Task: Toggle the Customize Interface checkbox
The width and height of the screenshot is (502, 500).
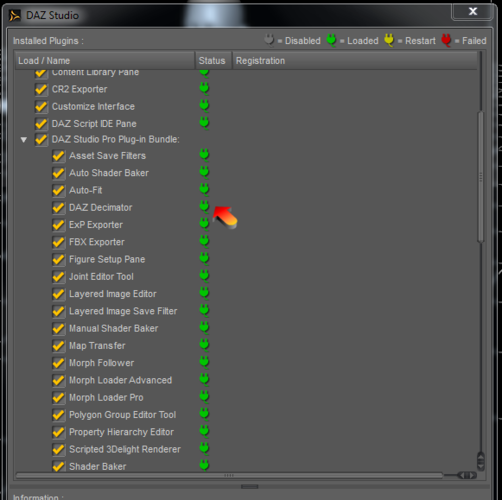Action: pyautogui.click(x=41, y=107)
